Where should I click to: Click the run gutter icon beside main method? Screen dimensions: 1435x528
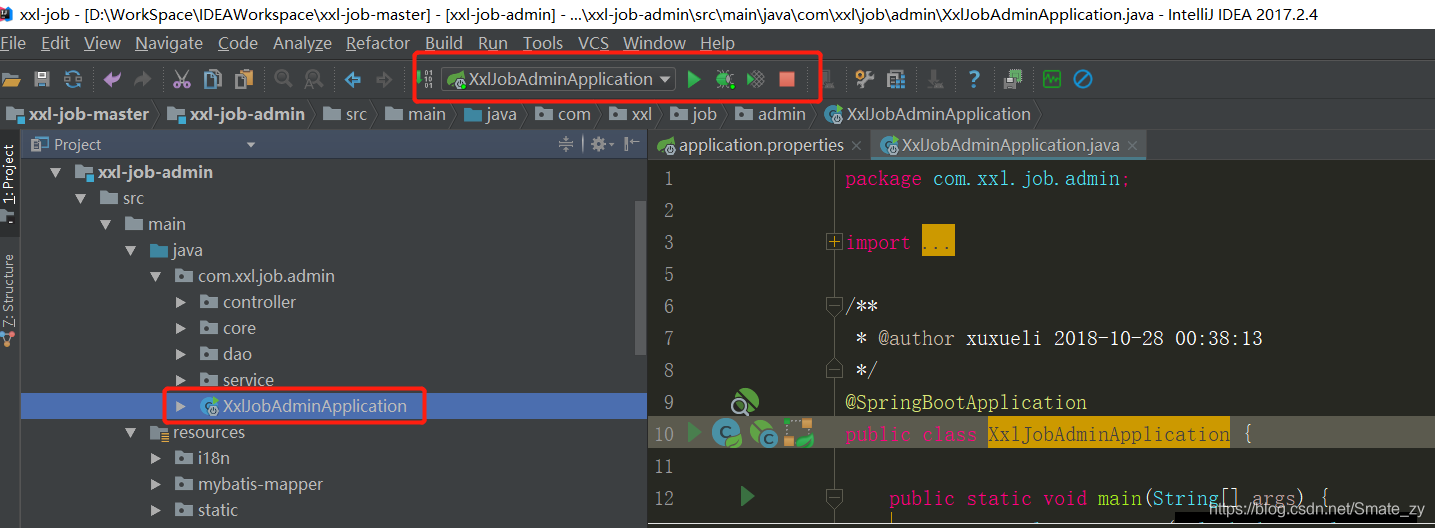(747, 496)
